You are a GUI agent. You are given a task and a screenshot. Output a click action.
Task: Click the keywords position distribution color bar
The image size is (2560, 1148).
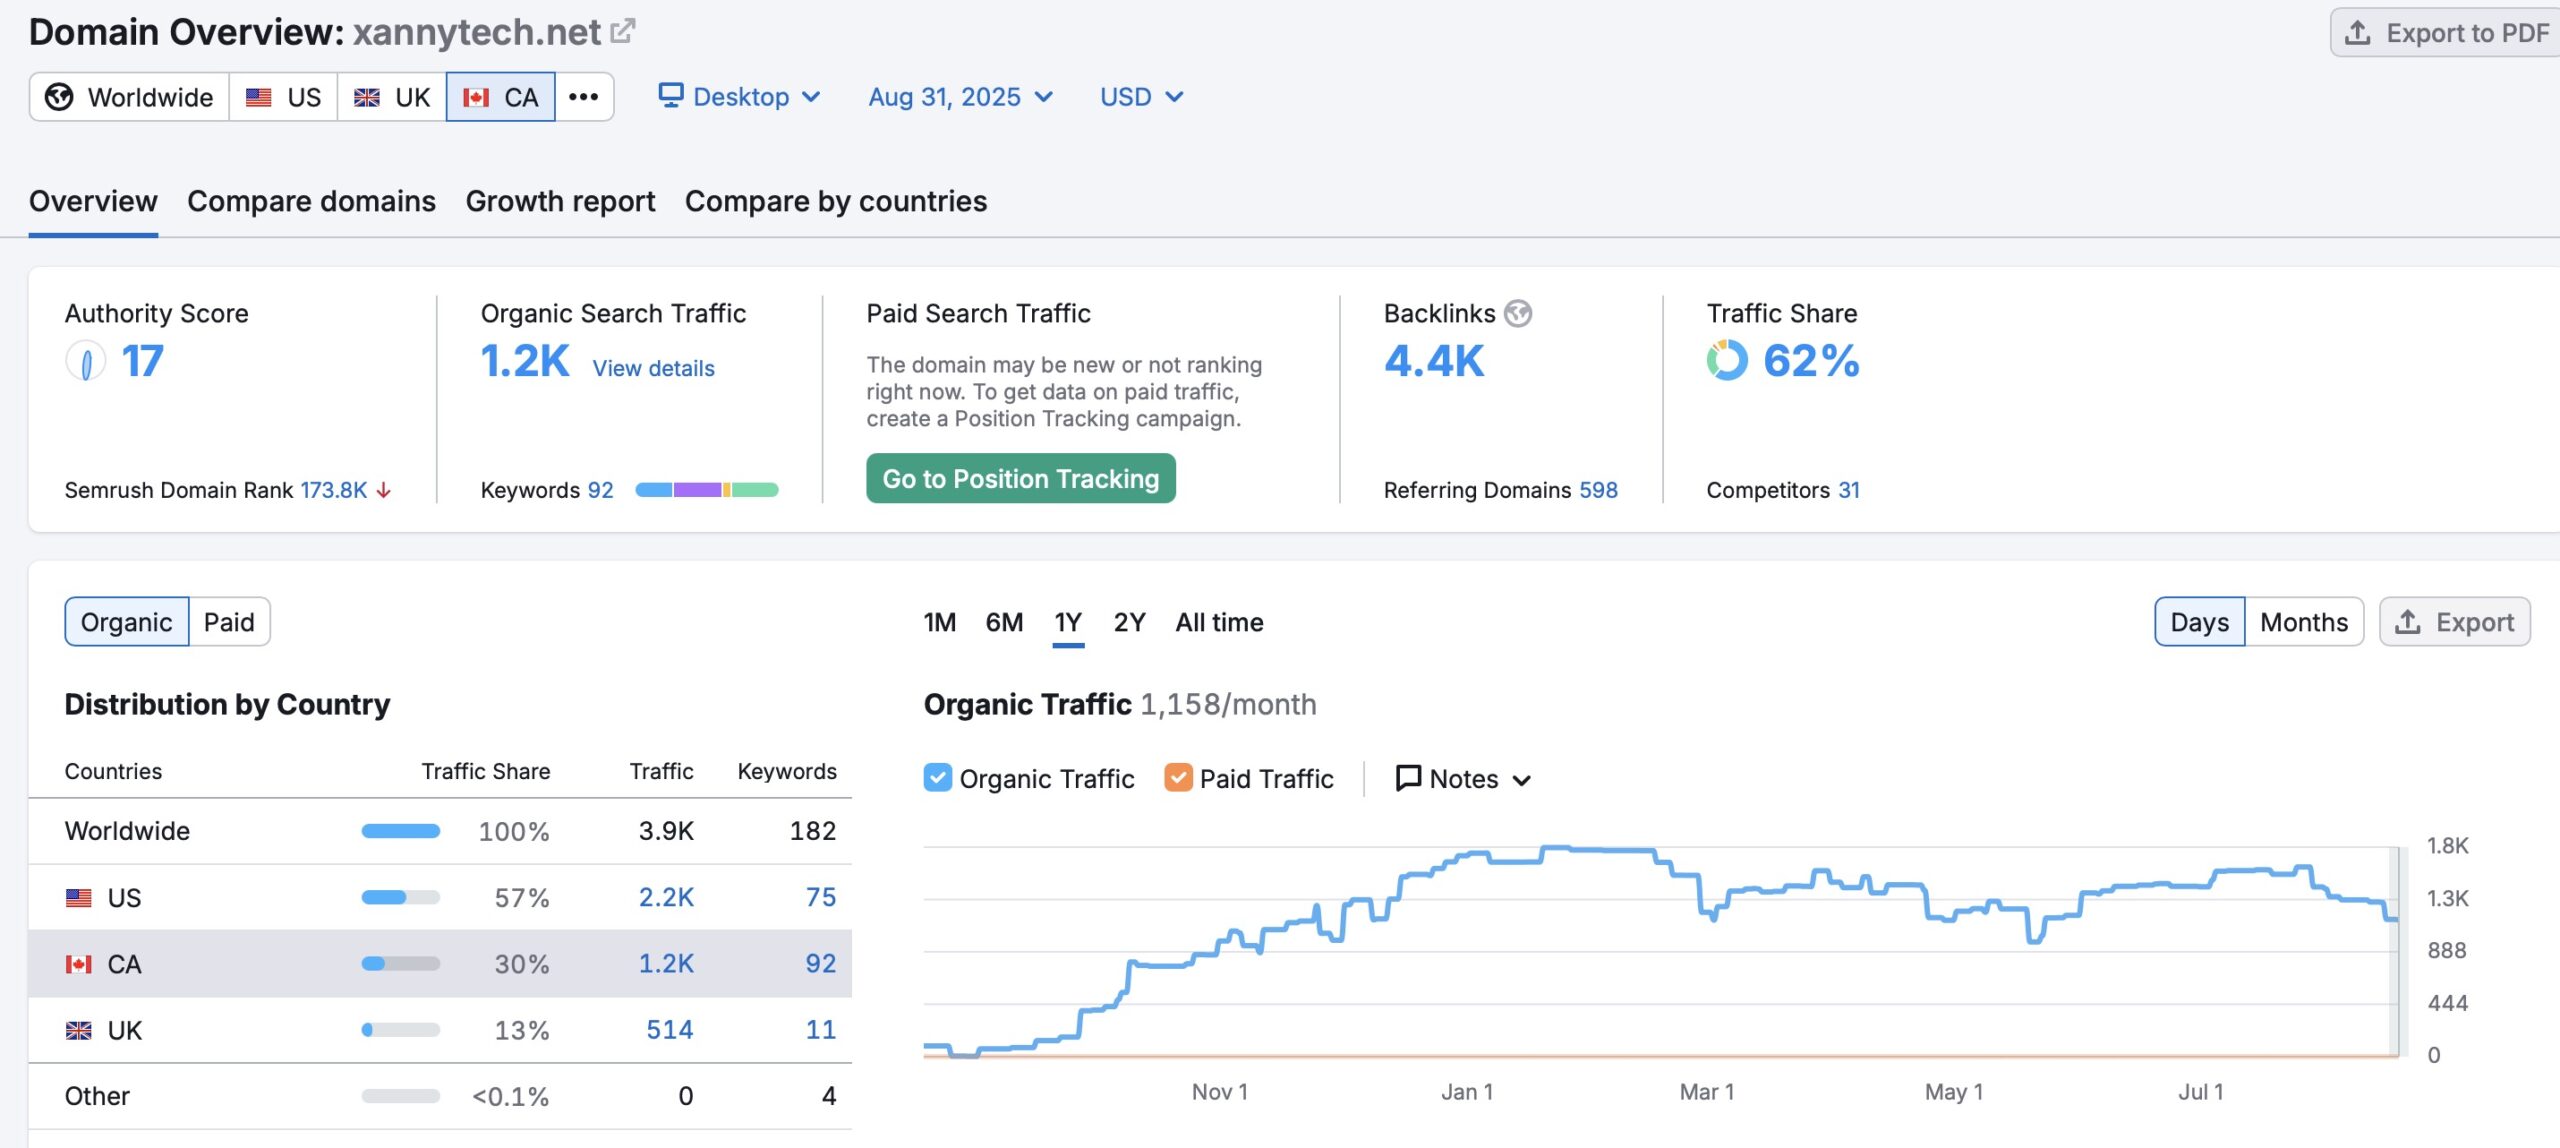click(x=707, y=490)
